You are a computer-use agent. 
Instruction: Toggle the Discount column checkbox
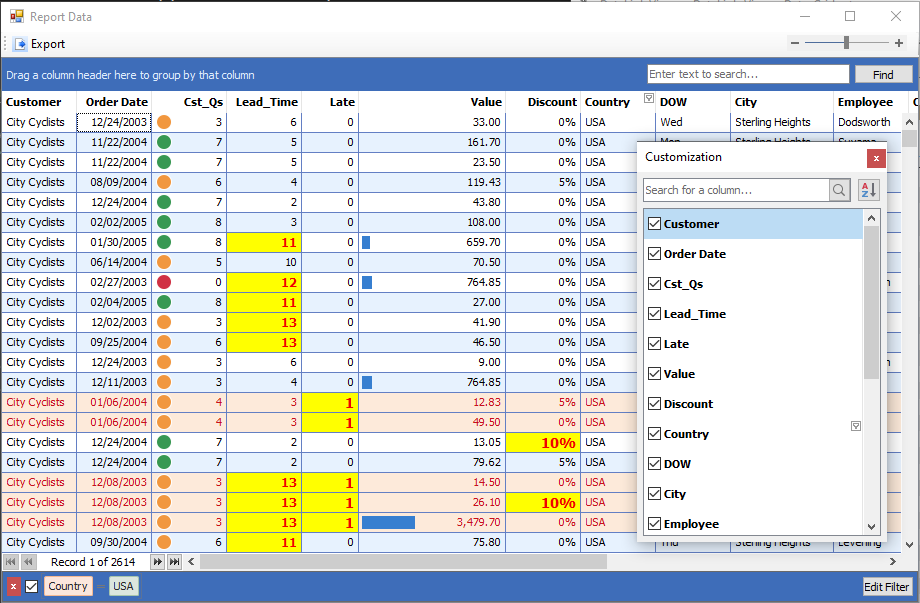point(655,403)
